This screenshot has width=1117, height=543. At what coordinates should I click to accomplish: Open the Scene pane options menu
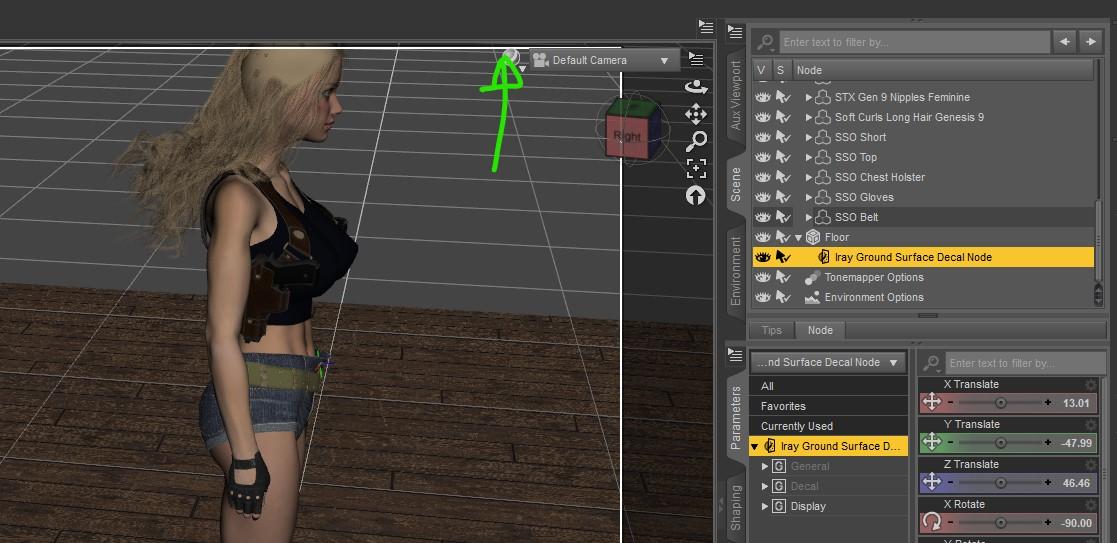pos(735,32)
